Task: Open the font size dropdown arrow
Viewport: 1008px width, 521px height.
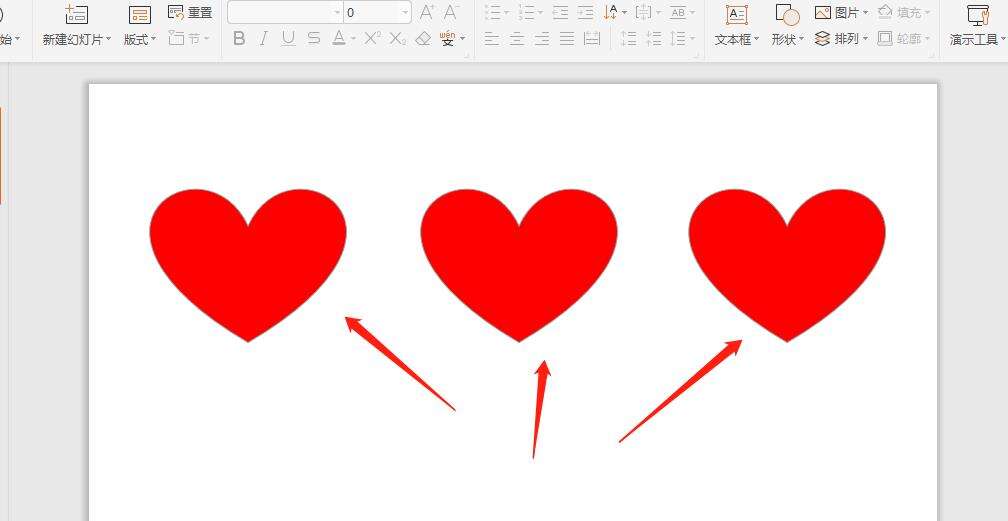Action: tap(405, 12)
